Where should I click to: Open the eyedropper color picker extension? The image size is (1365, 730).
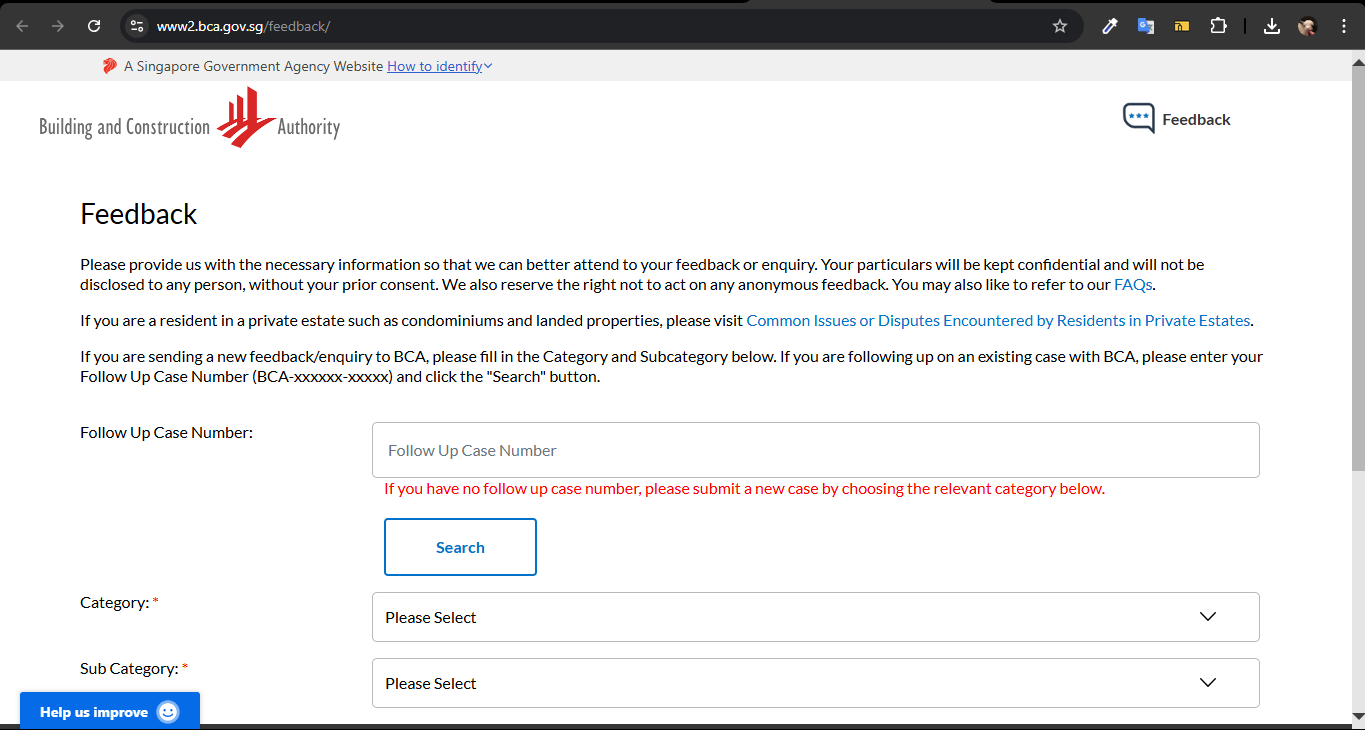(x=1110, y=26)
